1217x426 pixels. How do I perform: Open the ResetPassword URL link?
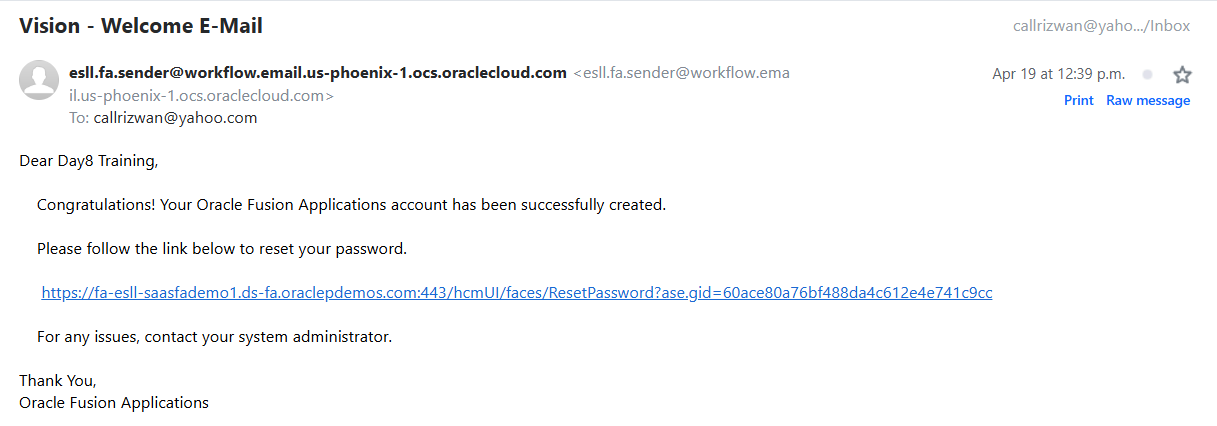coord(517,293)
